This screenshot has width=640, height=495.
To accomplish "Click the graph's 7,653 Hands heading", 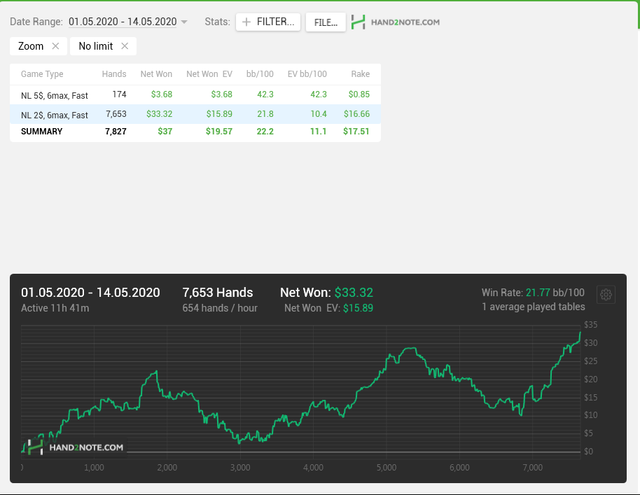I will coord(218,293).
